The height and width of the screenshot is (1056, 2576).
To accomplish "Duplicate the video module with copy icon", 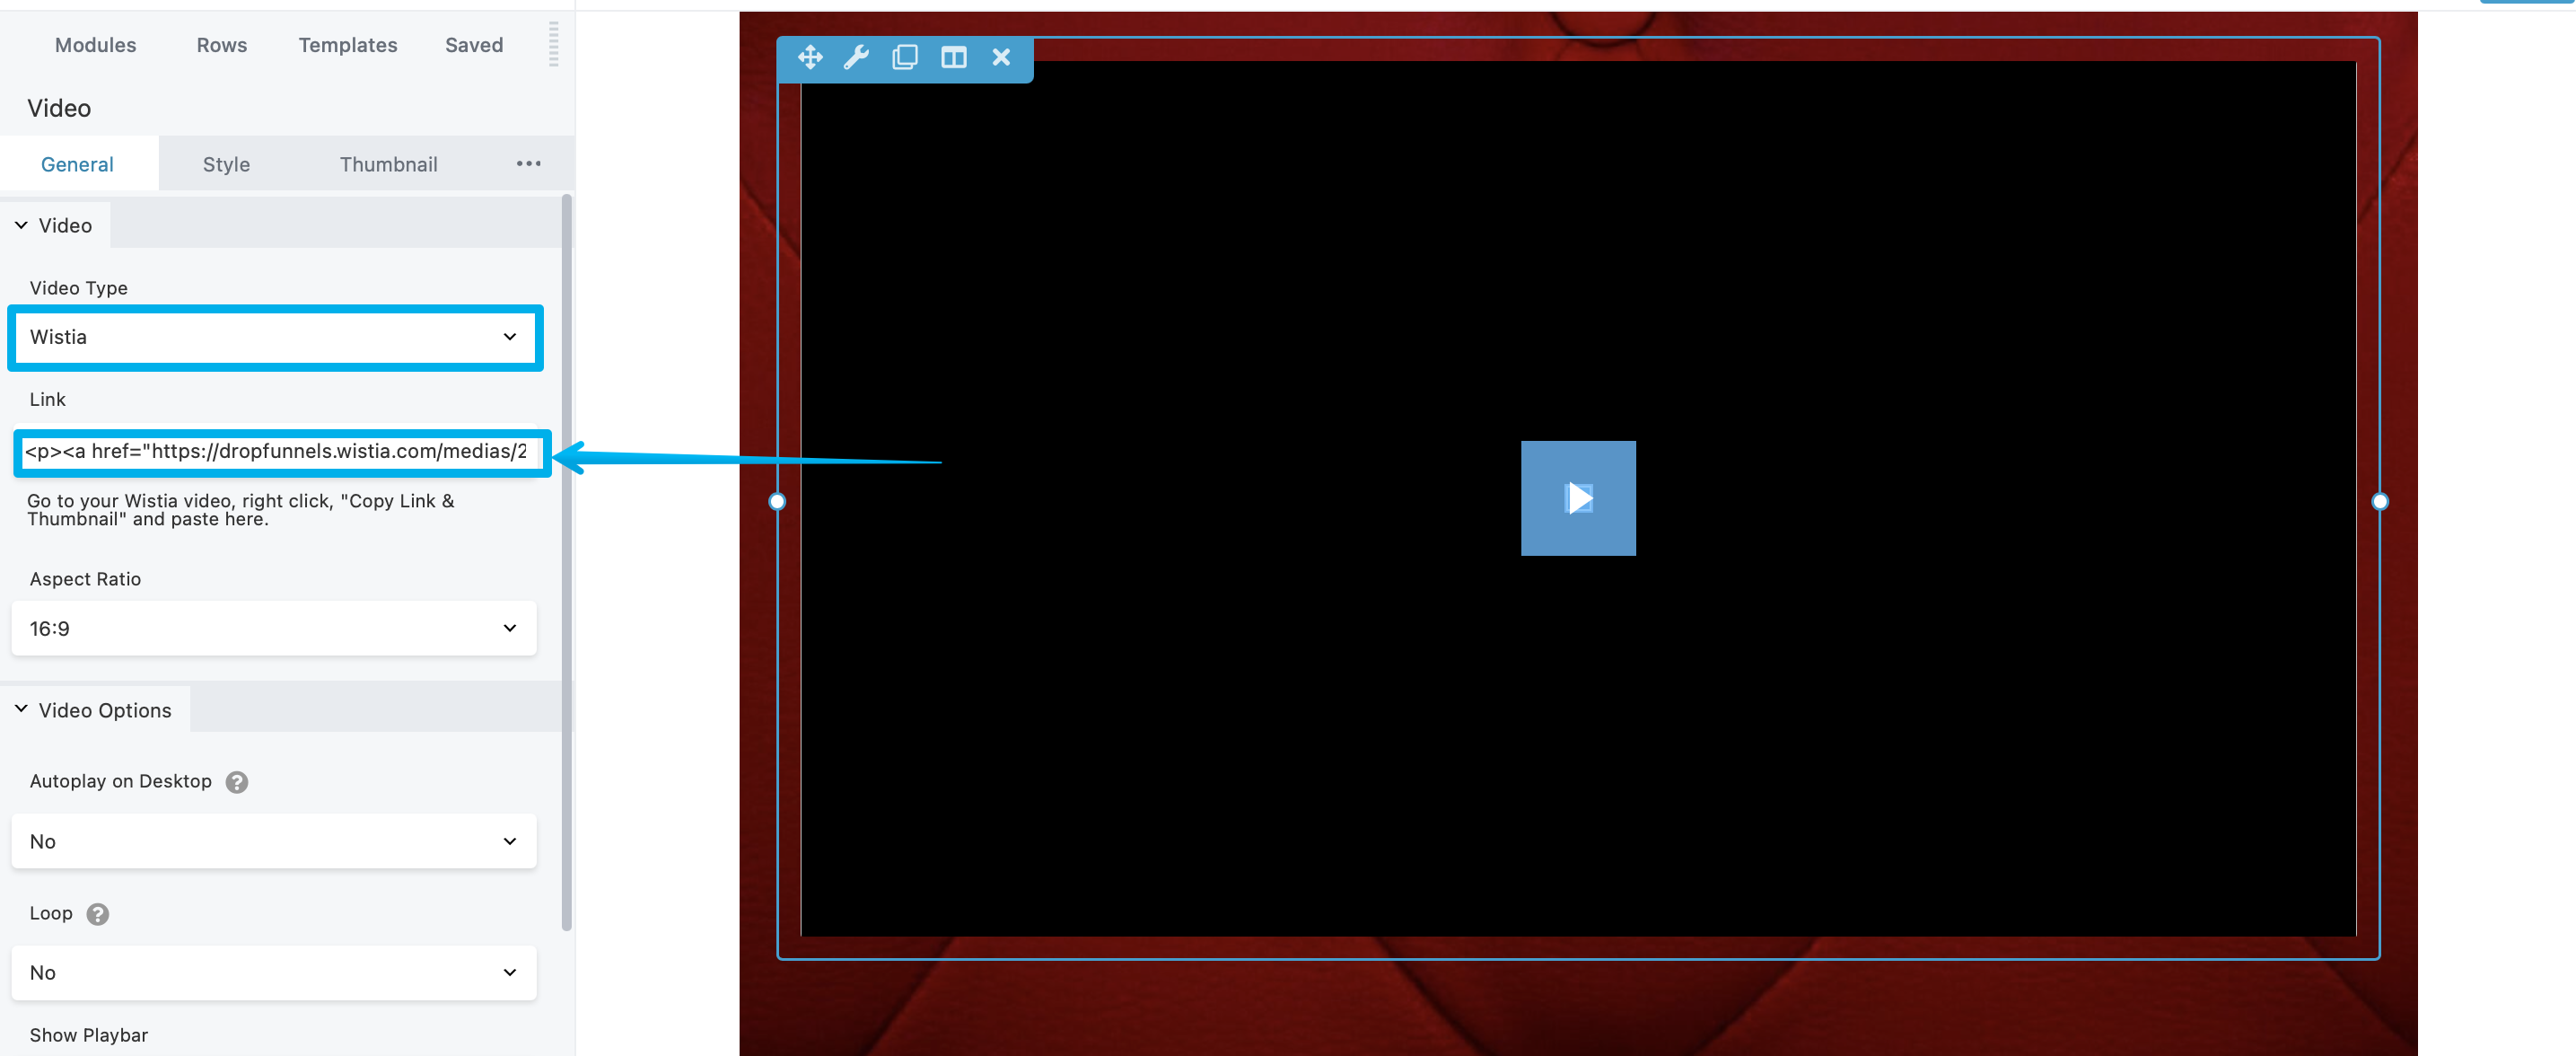I will point(904,57).
